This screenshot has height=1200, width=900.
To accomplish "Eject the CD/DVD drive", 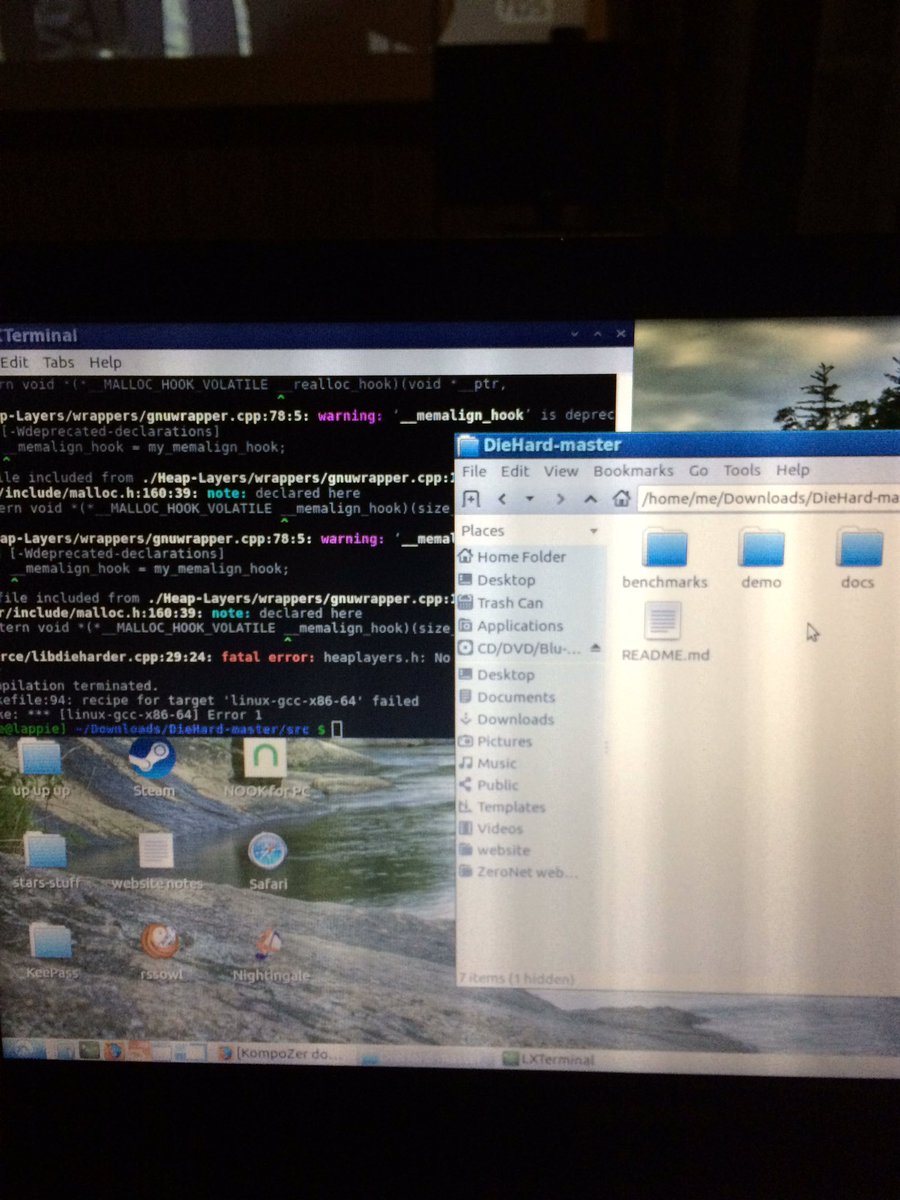I will tap(596, 648).
